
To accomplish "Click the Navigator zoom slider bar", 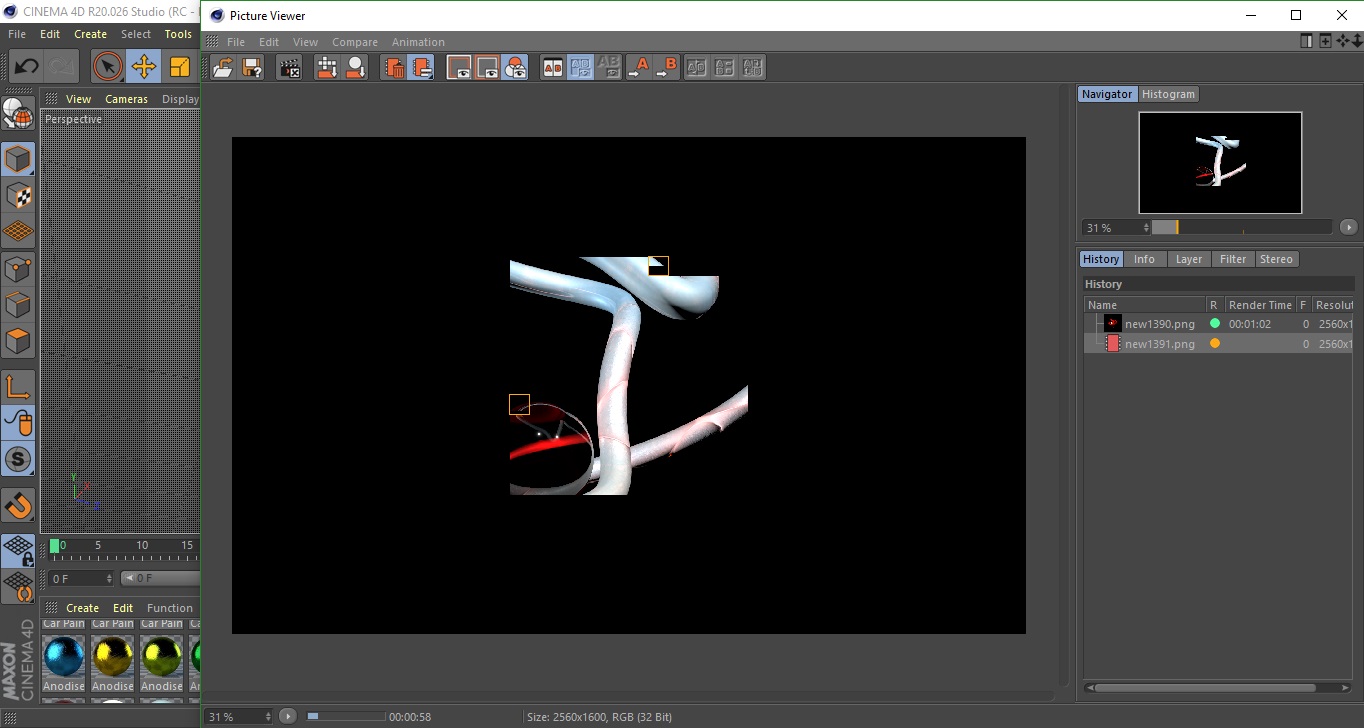I will (x=1242, y=227).
